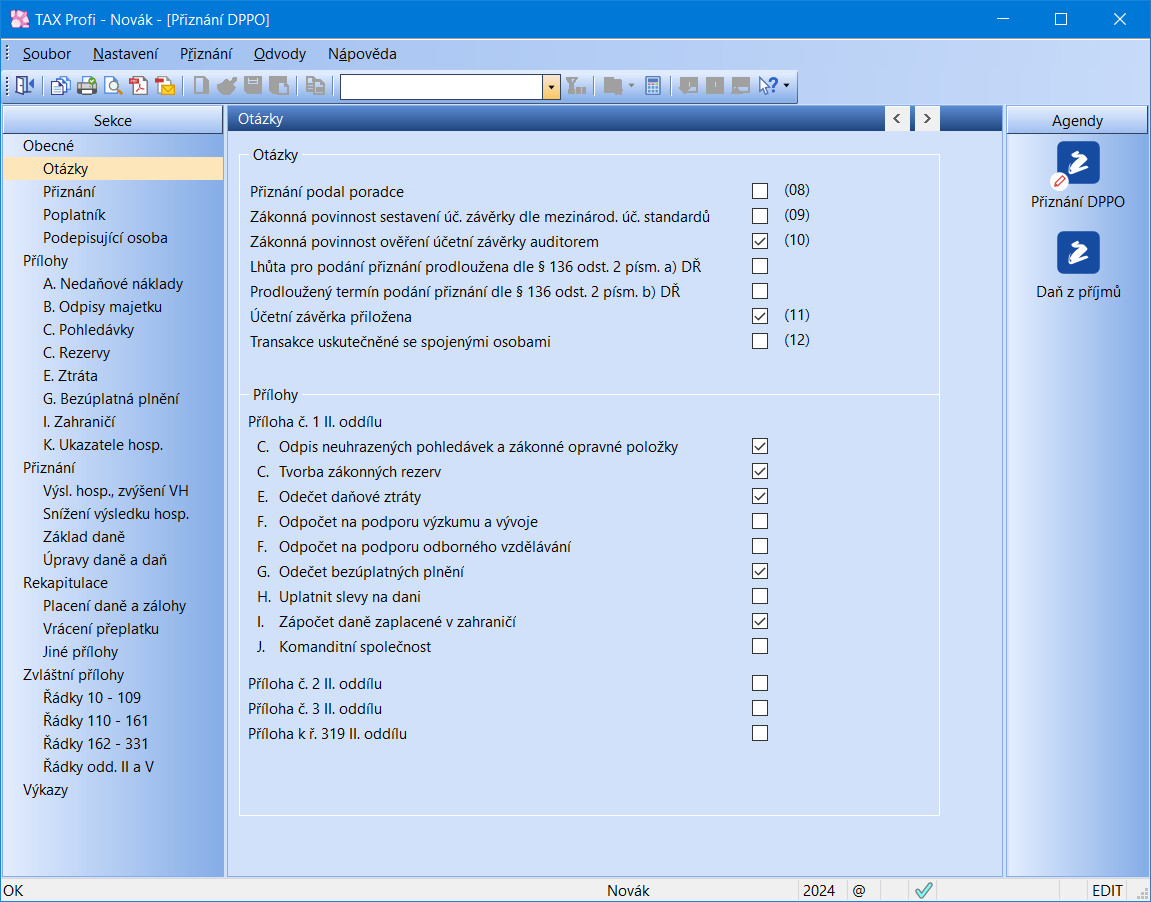Image resolution: width=1151 pixels, height=902 pixels.
Task: Click the third grayed comment icon
Action: pyautogui.click(x=741, y=86)
